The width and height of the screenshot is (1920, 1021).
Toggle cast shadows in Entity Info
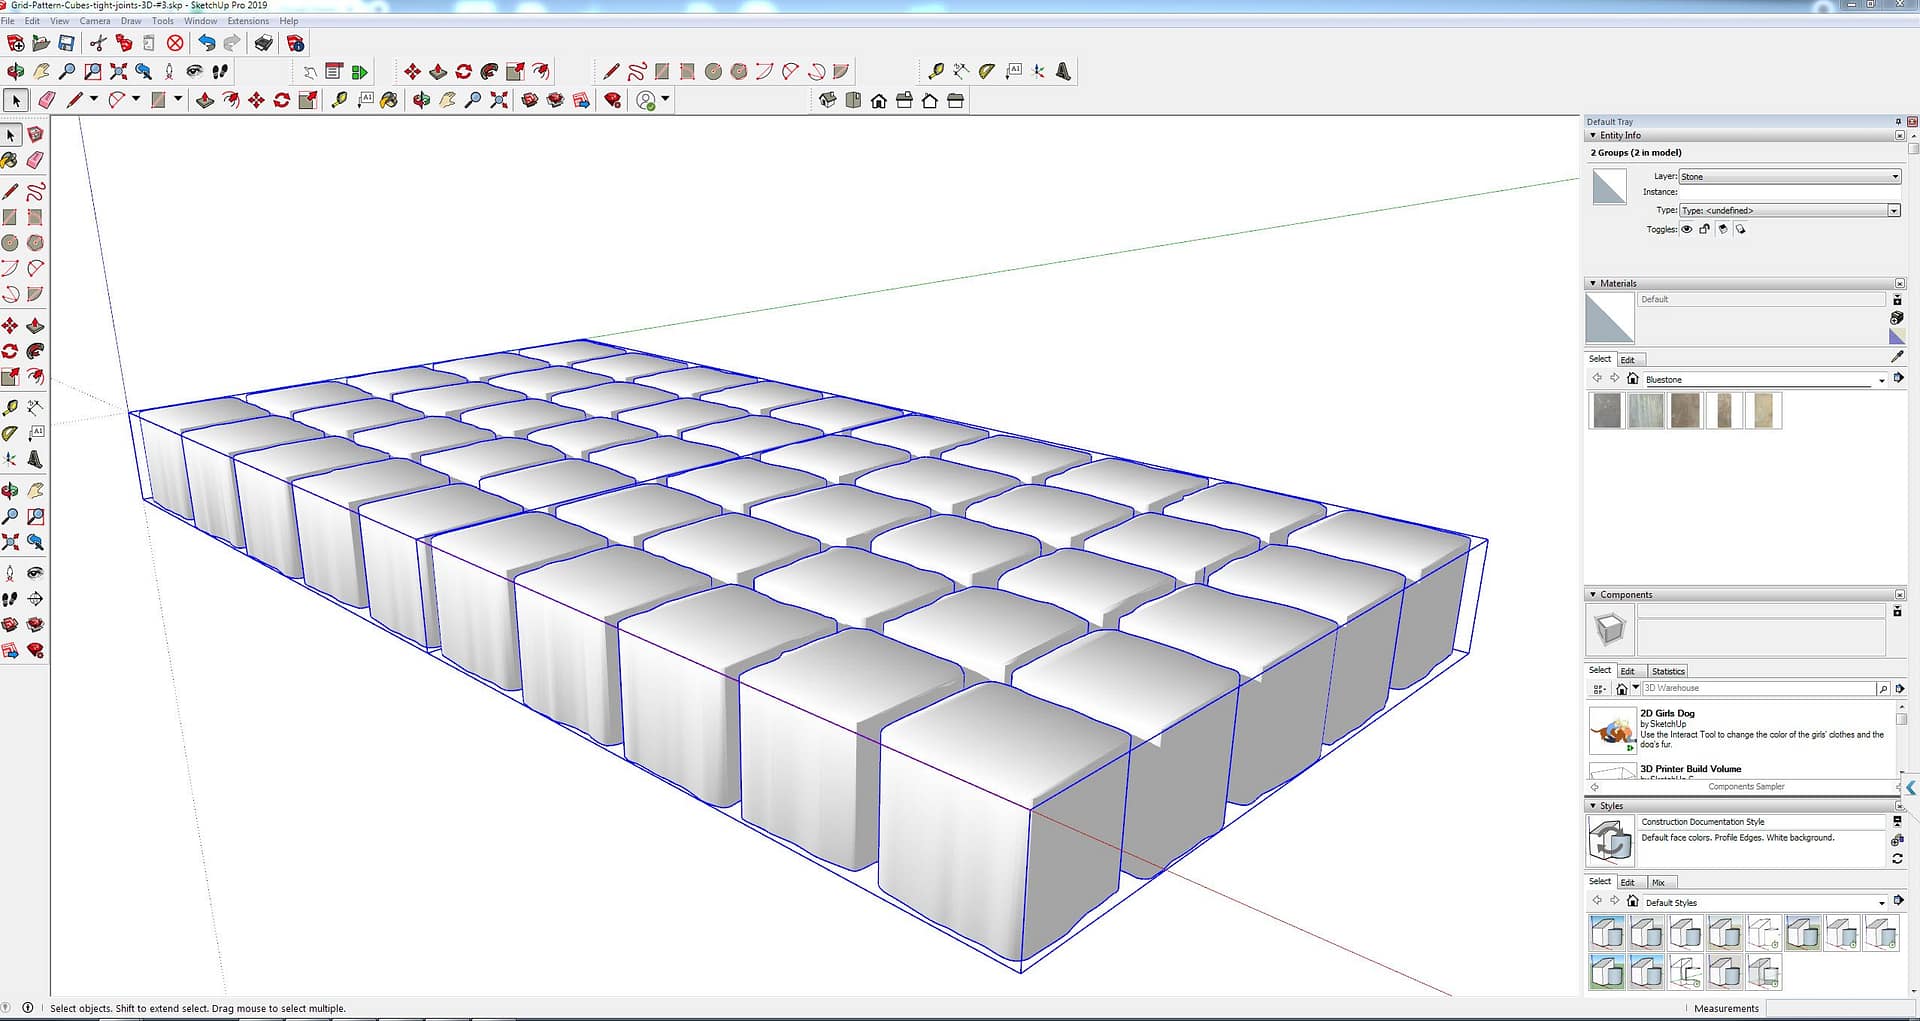tap(1723, 229)
